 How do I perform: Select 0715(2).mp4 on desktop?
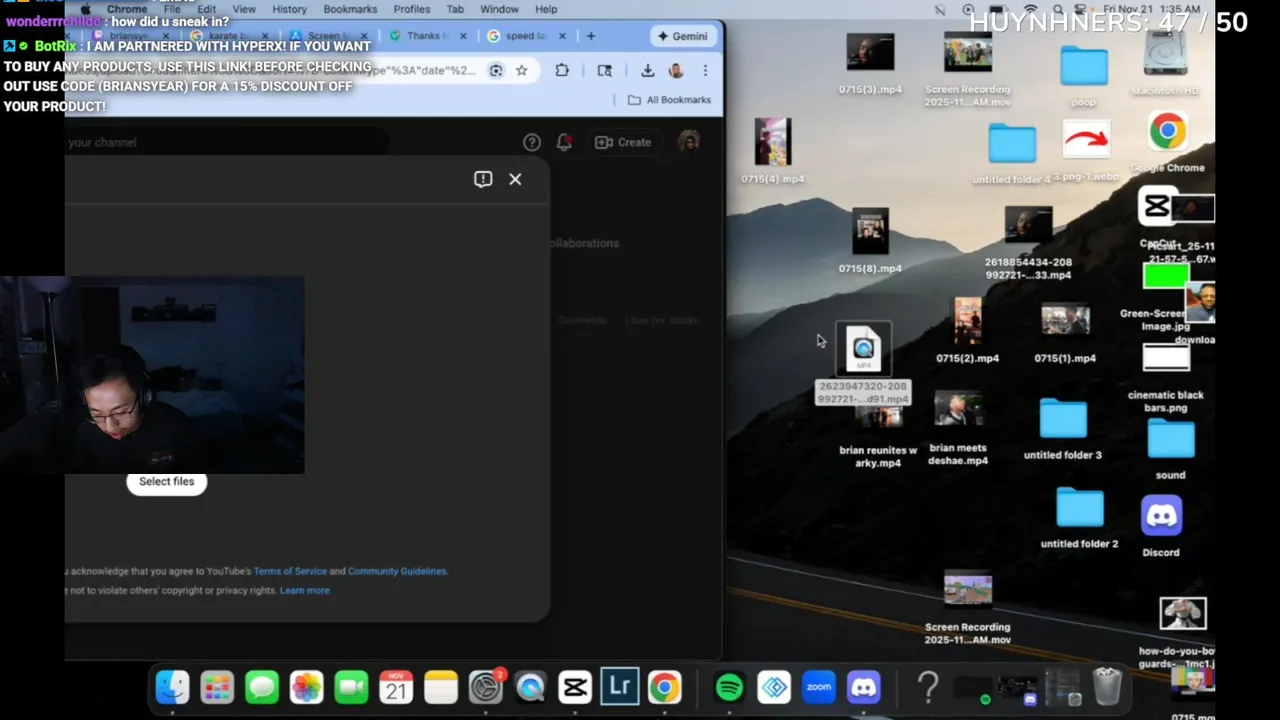(967, 330)
